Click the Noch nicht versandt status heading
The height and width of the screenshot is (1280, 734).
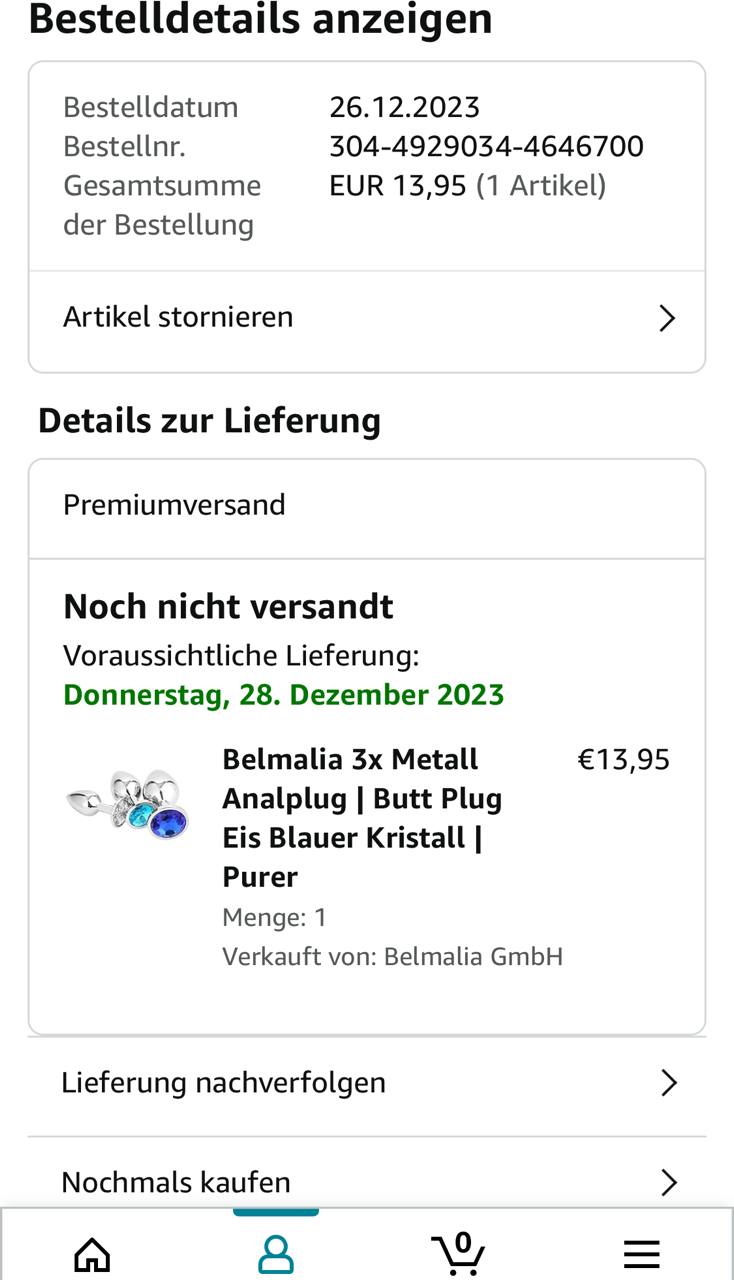(x=228, y=606)
